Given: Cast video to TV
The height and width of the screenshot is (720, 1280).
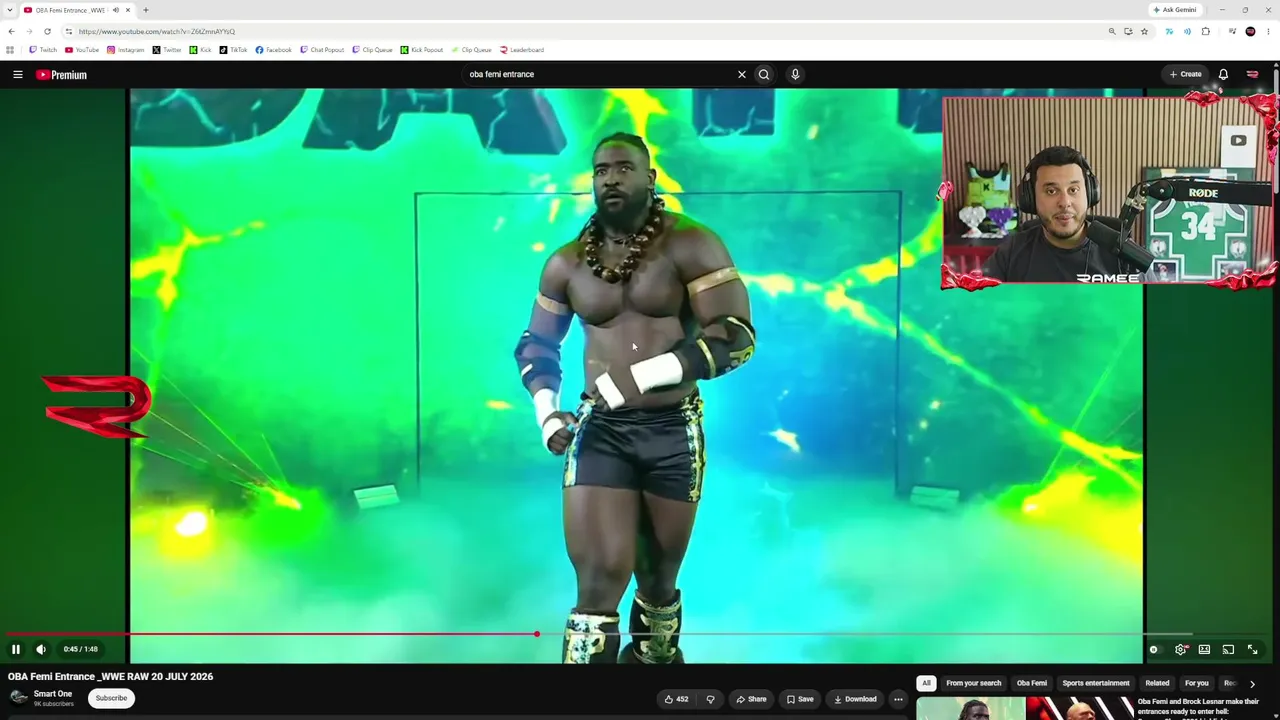Looking at the screenshot, I should click(1228, 649).
